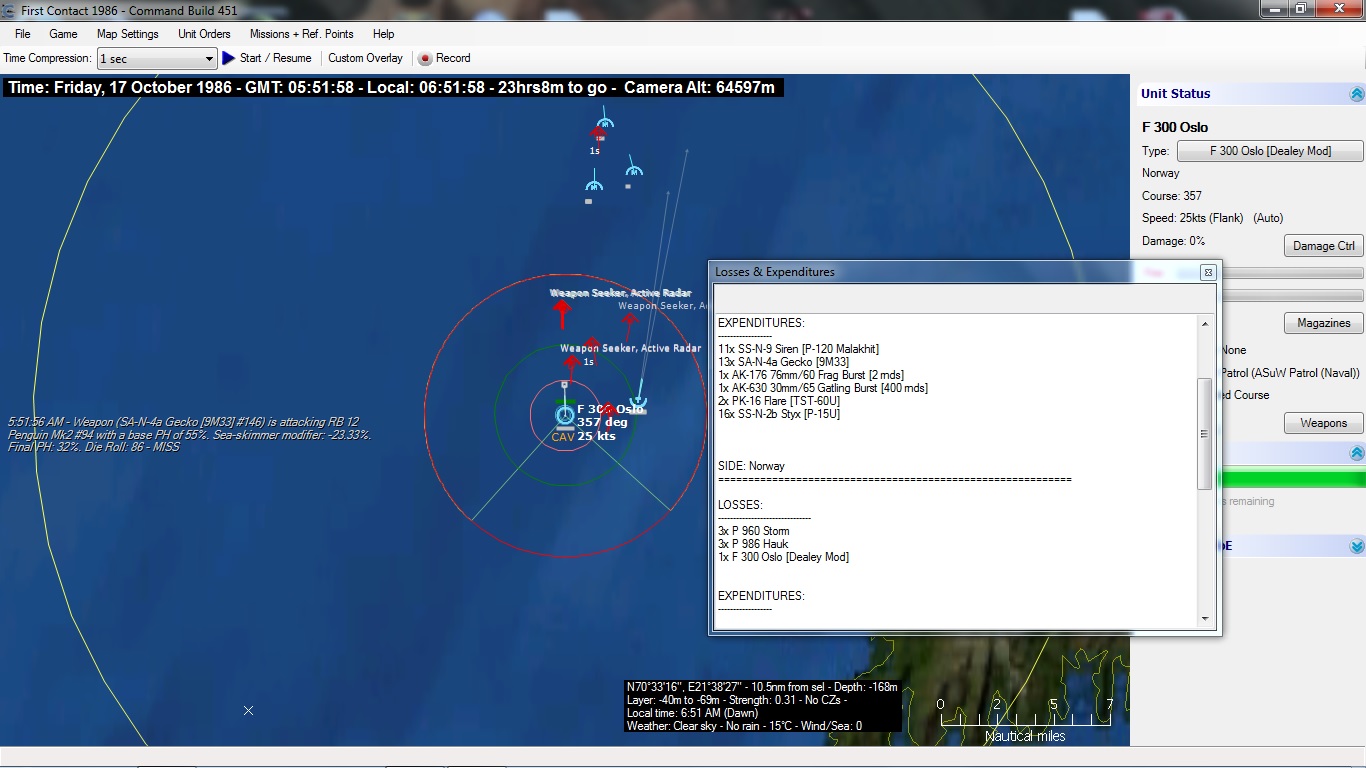Click the Norway side label in Unit Status

tap(1160, 173)
